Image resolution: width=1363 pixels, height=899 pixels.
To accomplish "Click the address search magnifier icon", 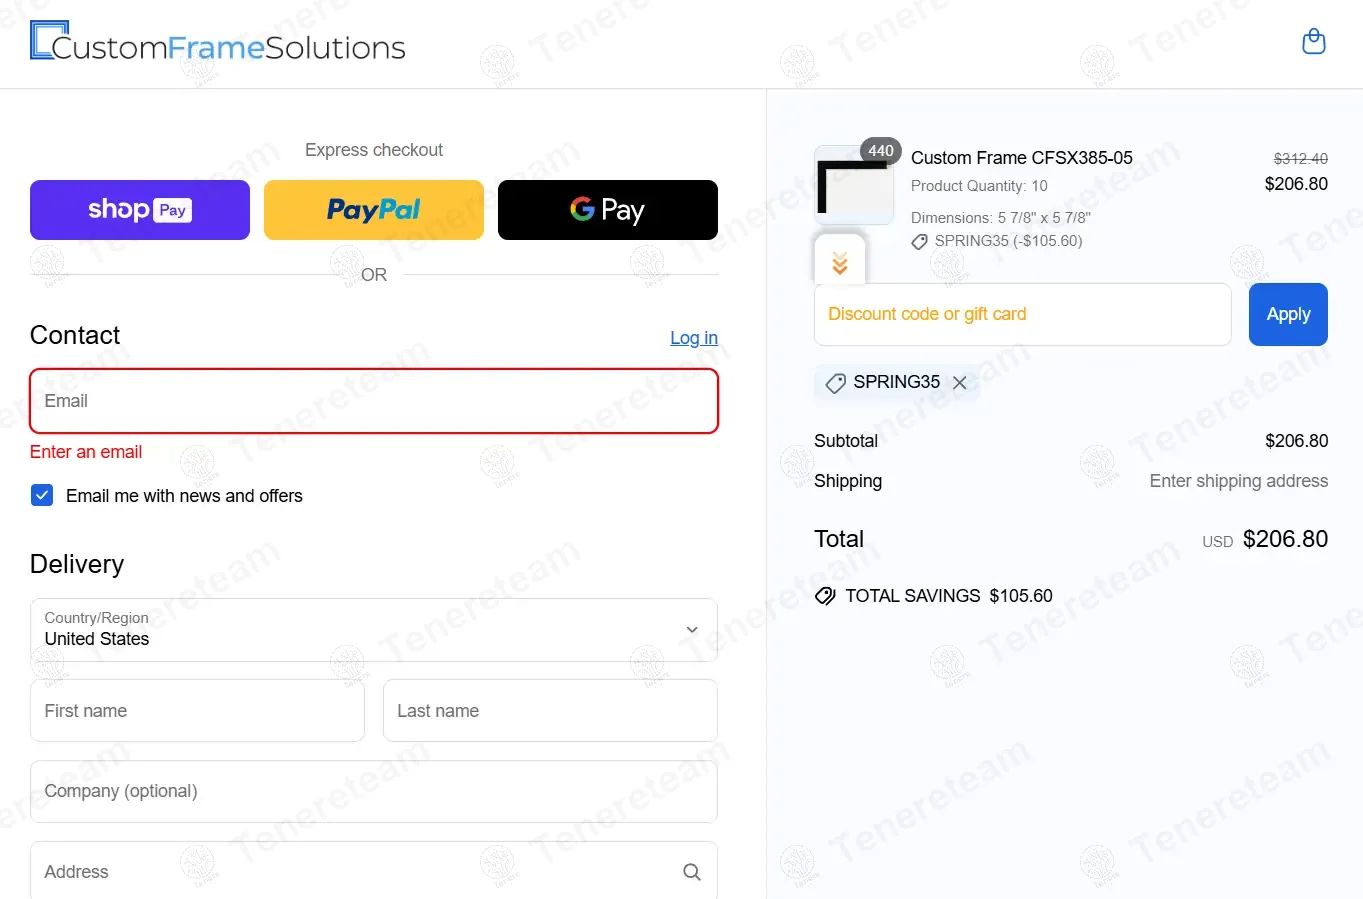I will (691, 872).
